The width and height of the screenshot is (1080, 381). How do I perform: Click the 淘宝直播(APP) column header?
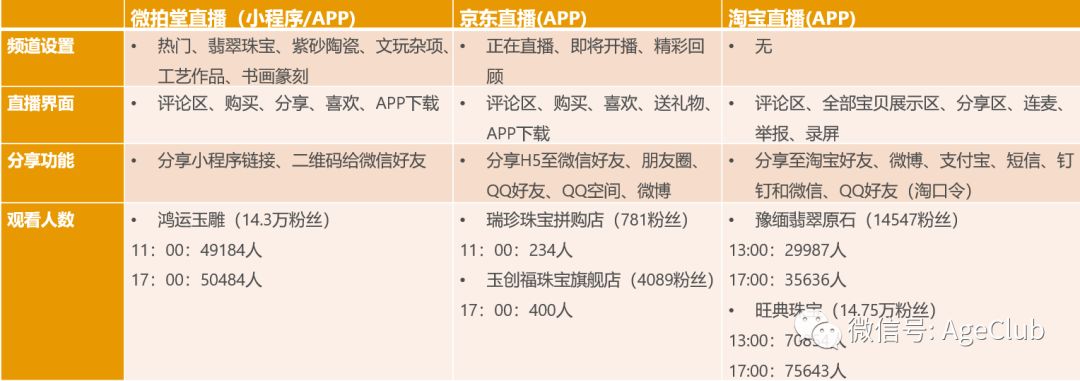[791, 17]
